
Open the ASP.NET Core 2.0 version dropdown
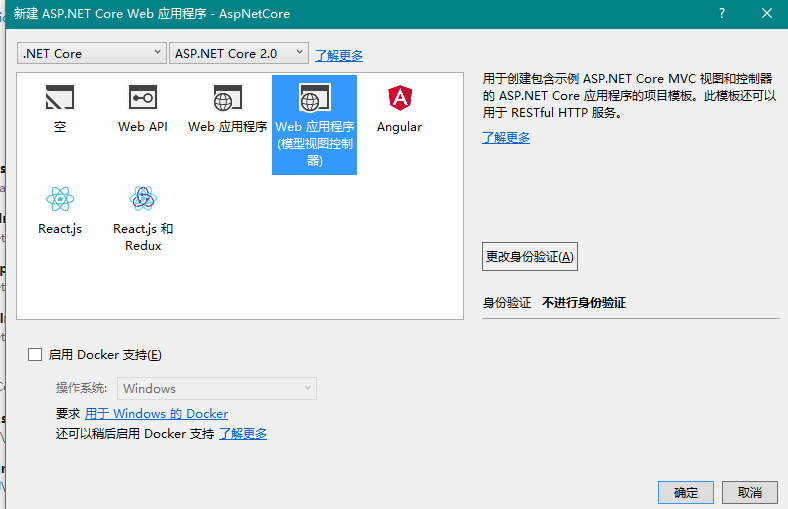click(x=239, y=53)
